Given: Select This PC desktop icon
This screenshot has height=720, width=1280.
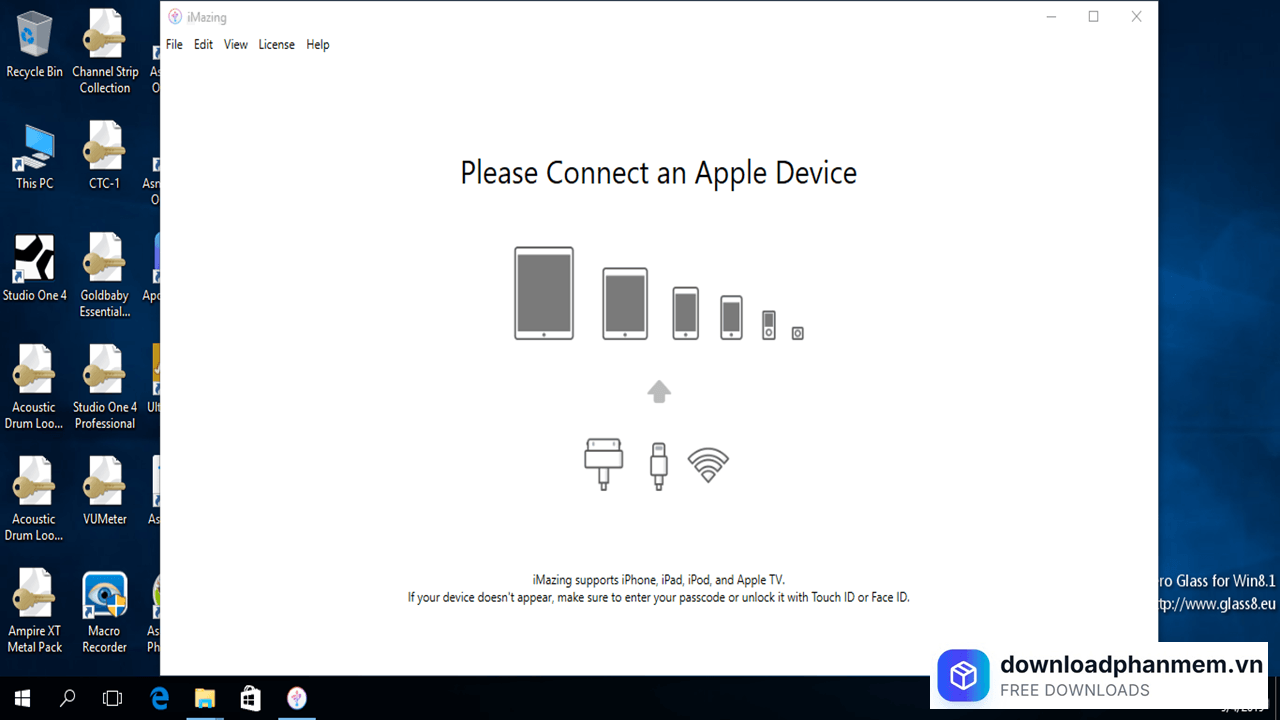Looking at the screenshot, I should (35, 157).
